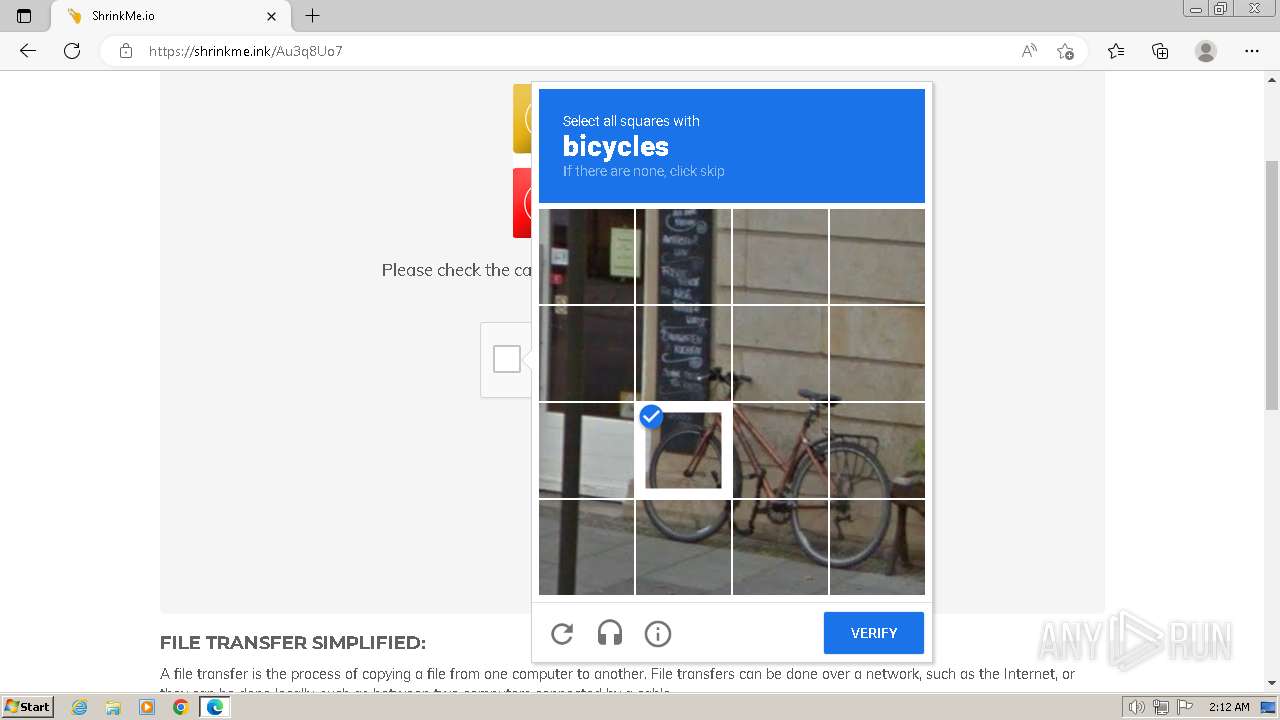Deselect the checked bicycle wheel tile
Image resolution: width=1280 pixels, height=720 pixels.
[x=684, y=451]
